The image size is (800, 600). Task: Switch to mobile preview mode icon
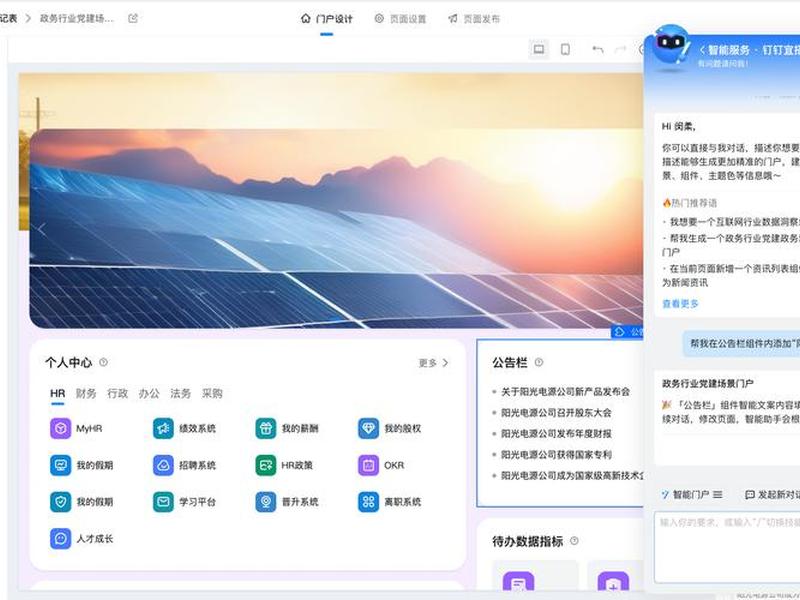point(565,49)
